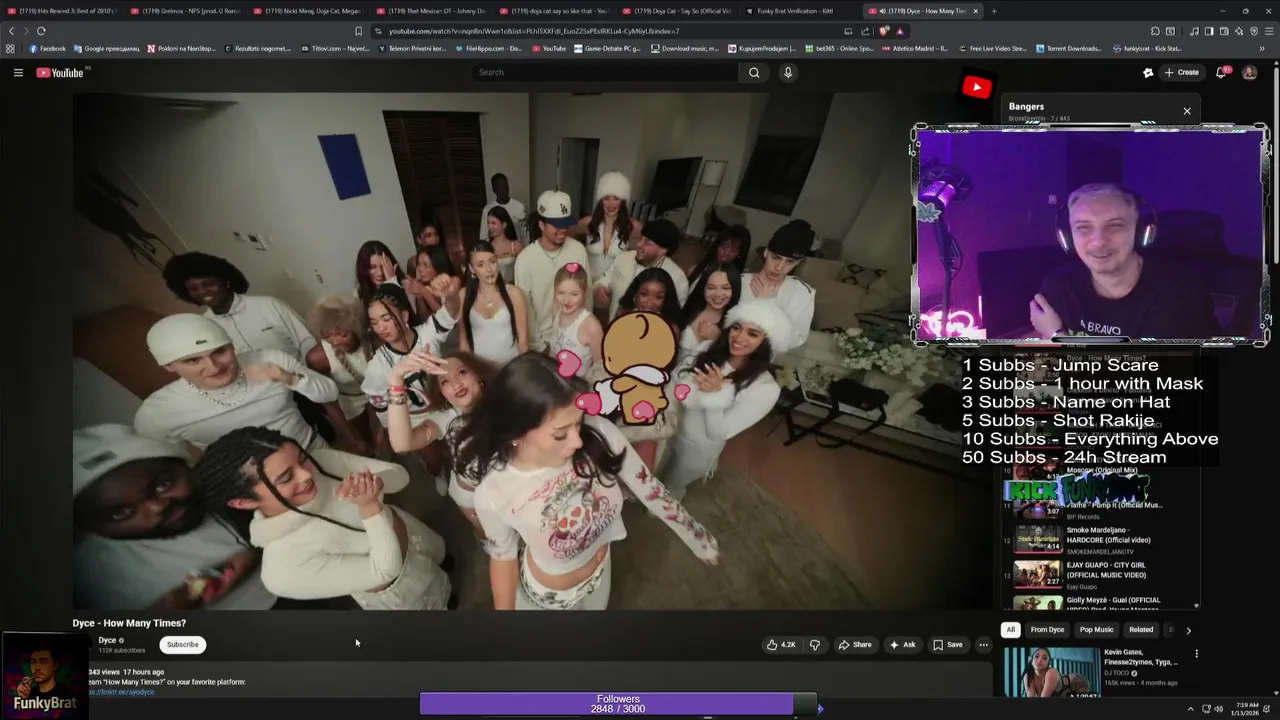
Task: Open YouTube notifications bell
Action: point(1221,72)
